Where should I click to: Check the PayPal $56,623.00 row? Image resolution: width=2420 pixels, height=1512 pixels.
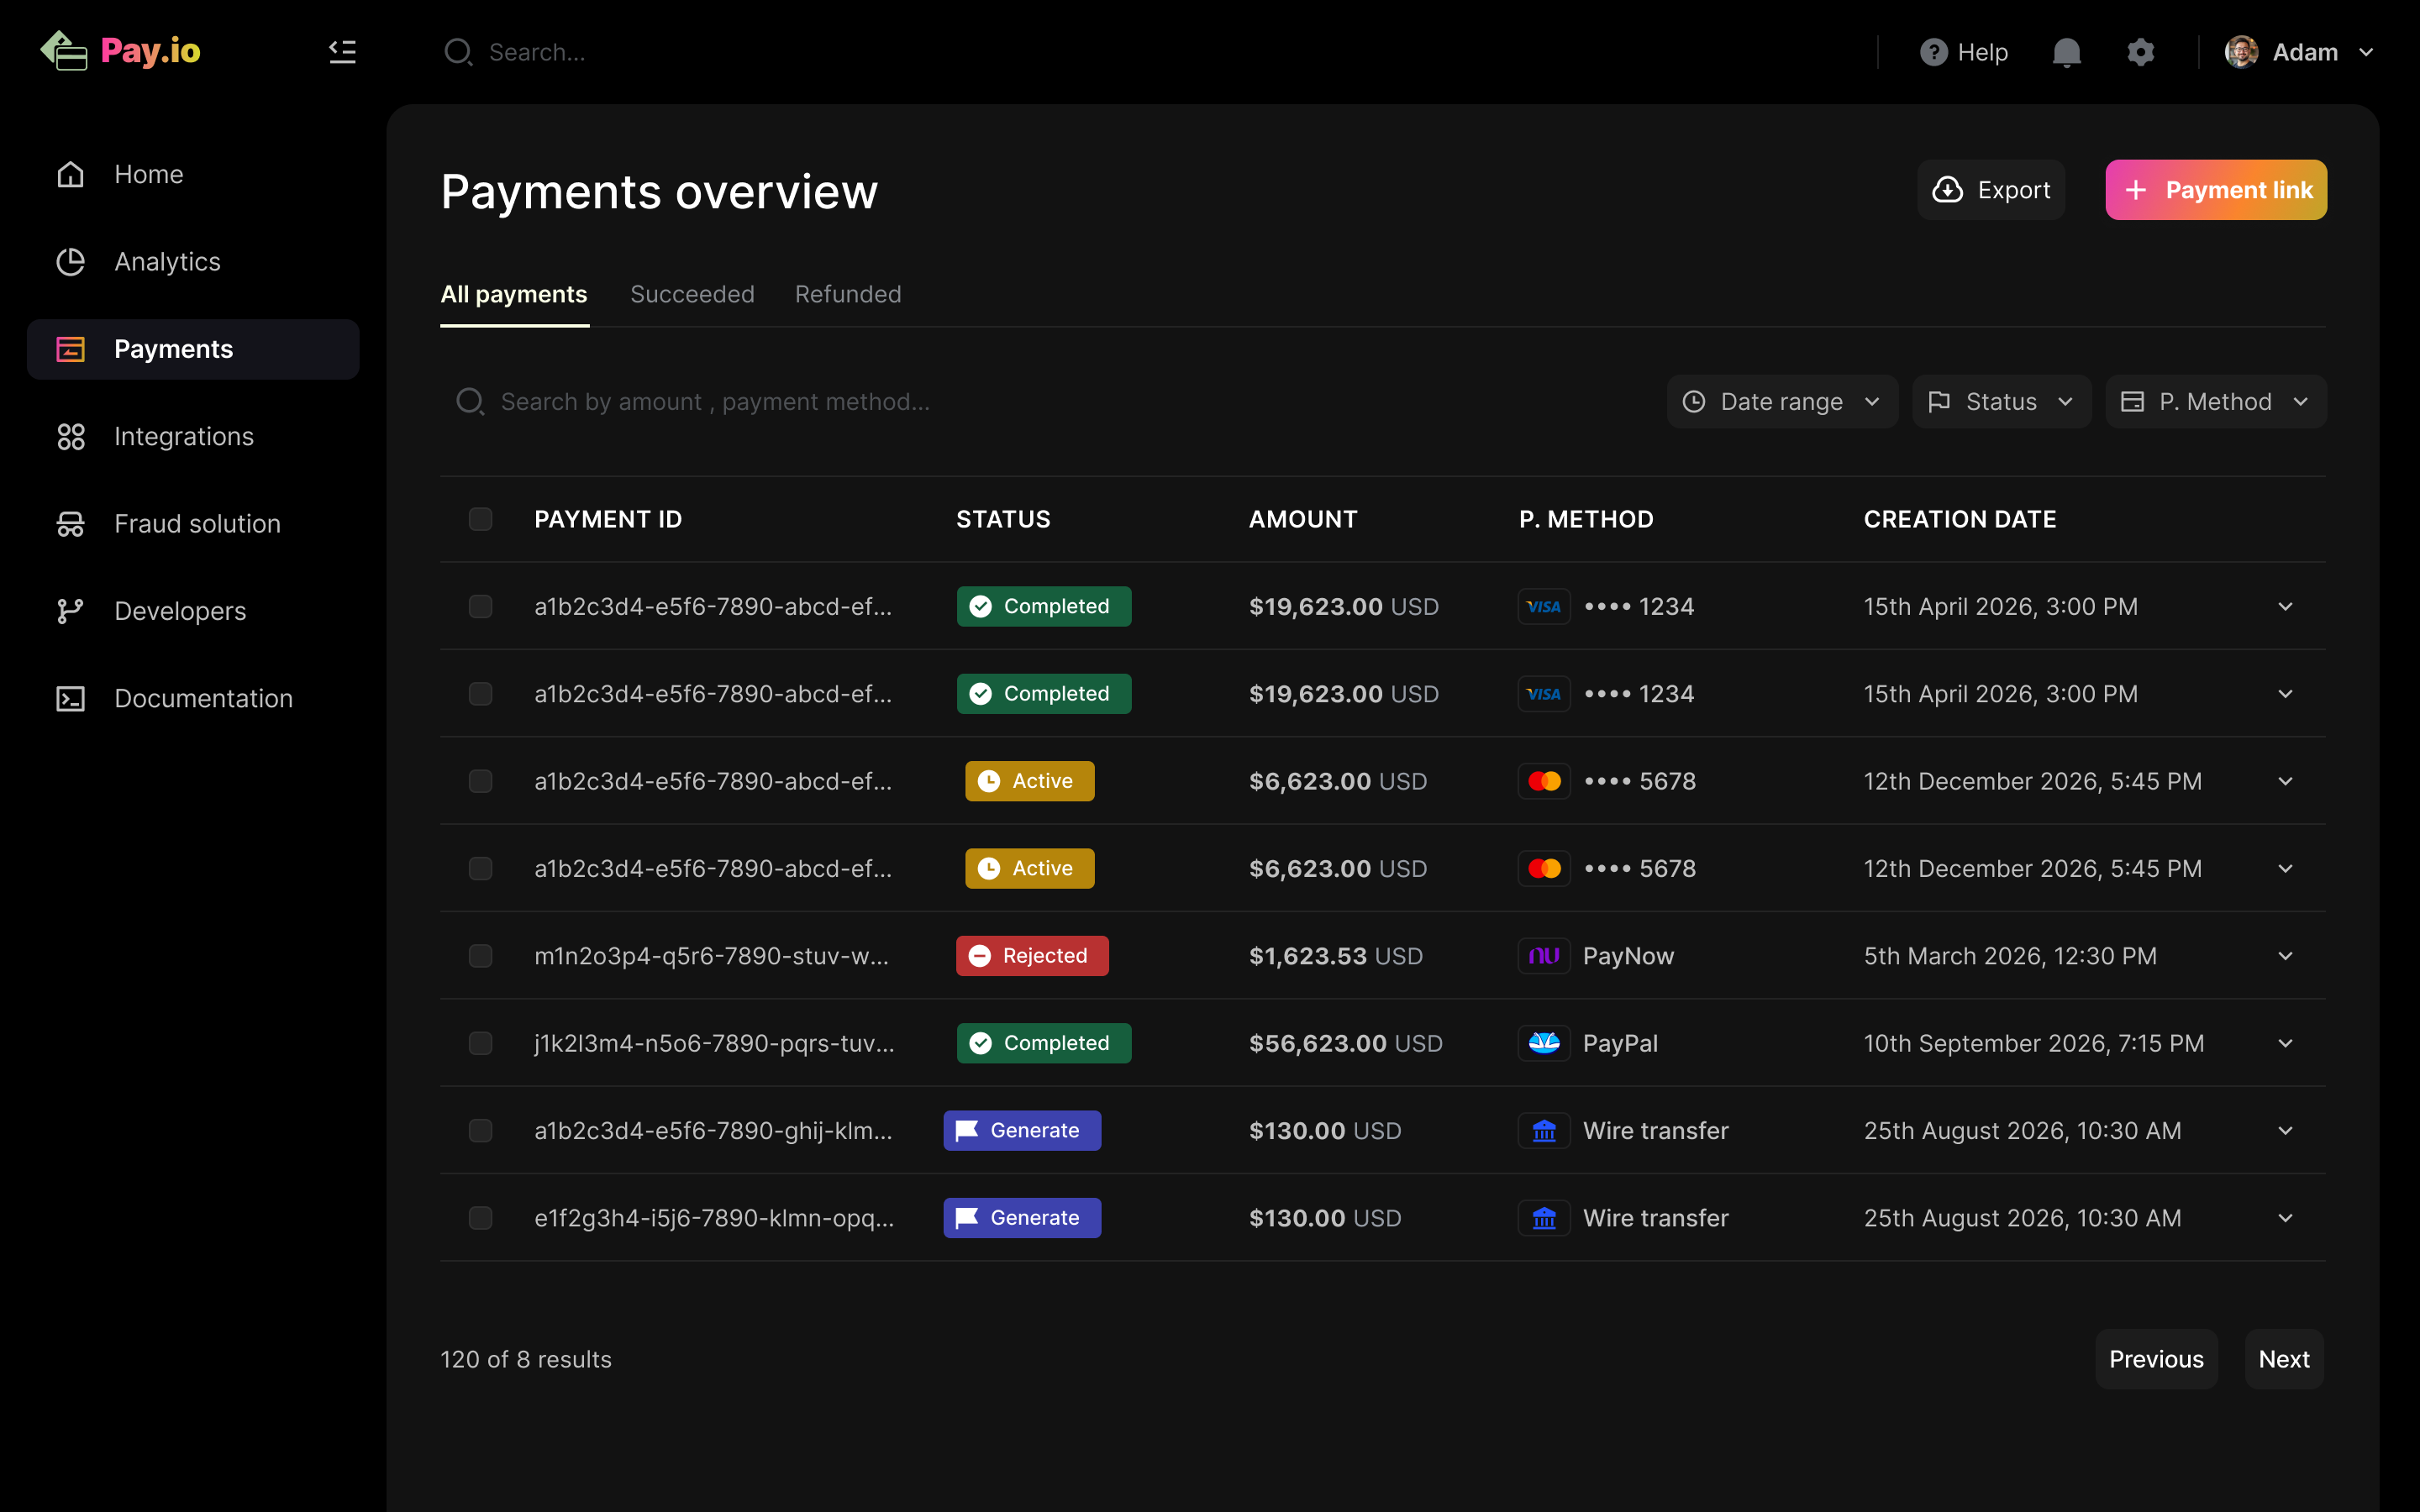click(480, 1043)
